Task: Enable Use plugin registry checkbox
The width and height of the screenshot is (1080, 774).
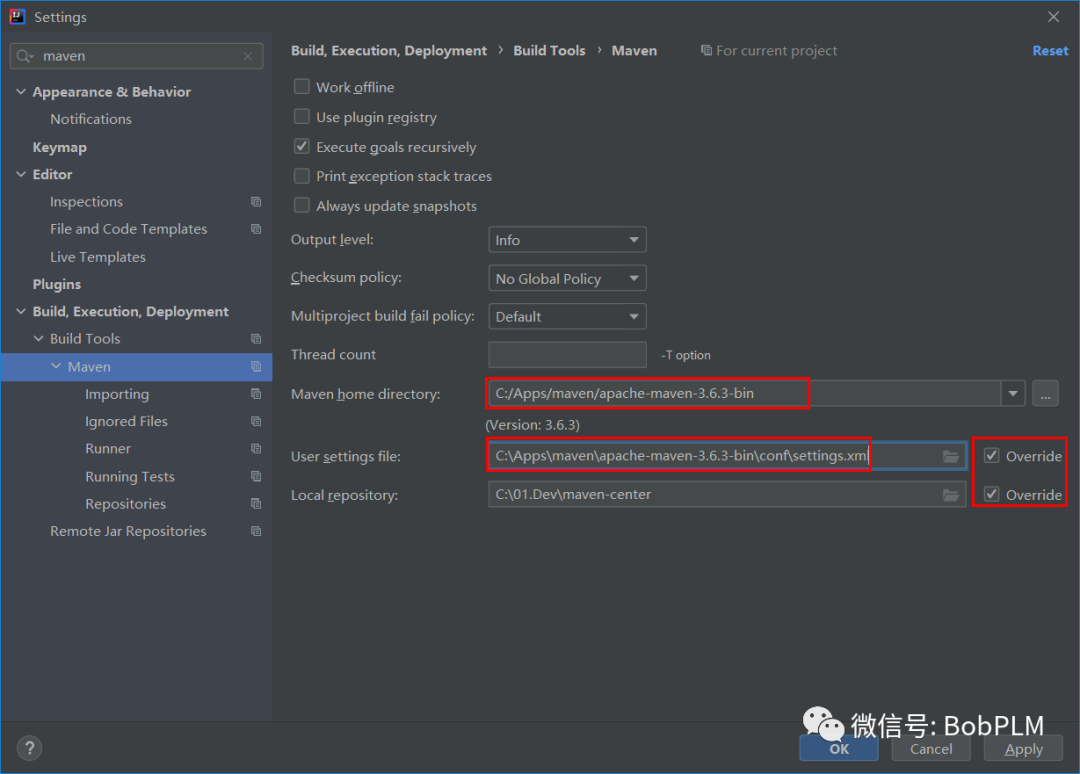Action: pyautogui.click(x=302, y=116)
